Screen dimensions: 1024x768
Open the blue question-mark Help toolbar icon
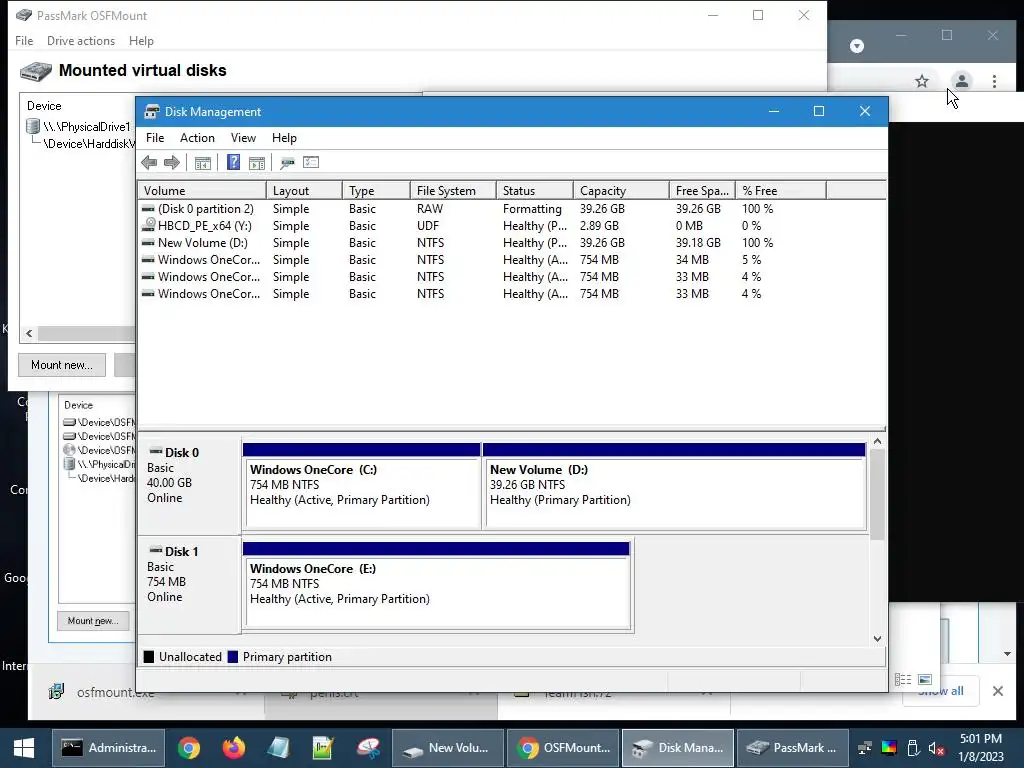[x=233, y=163]
